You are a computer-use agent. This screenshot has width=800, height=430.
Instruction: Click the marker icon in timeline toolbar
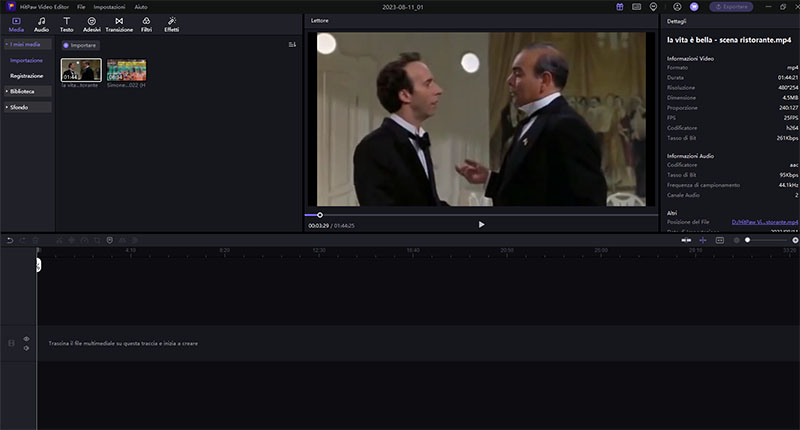[x=109, y=240]
